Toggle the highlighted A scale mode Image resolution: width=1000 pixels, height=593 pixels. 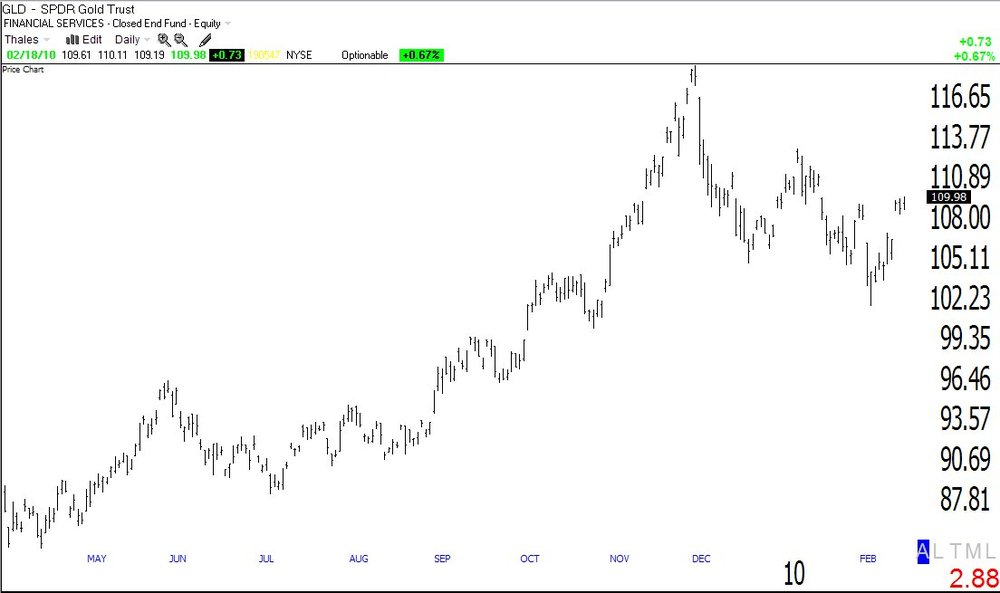923,552
